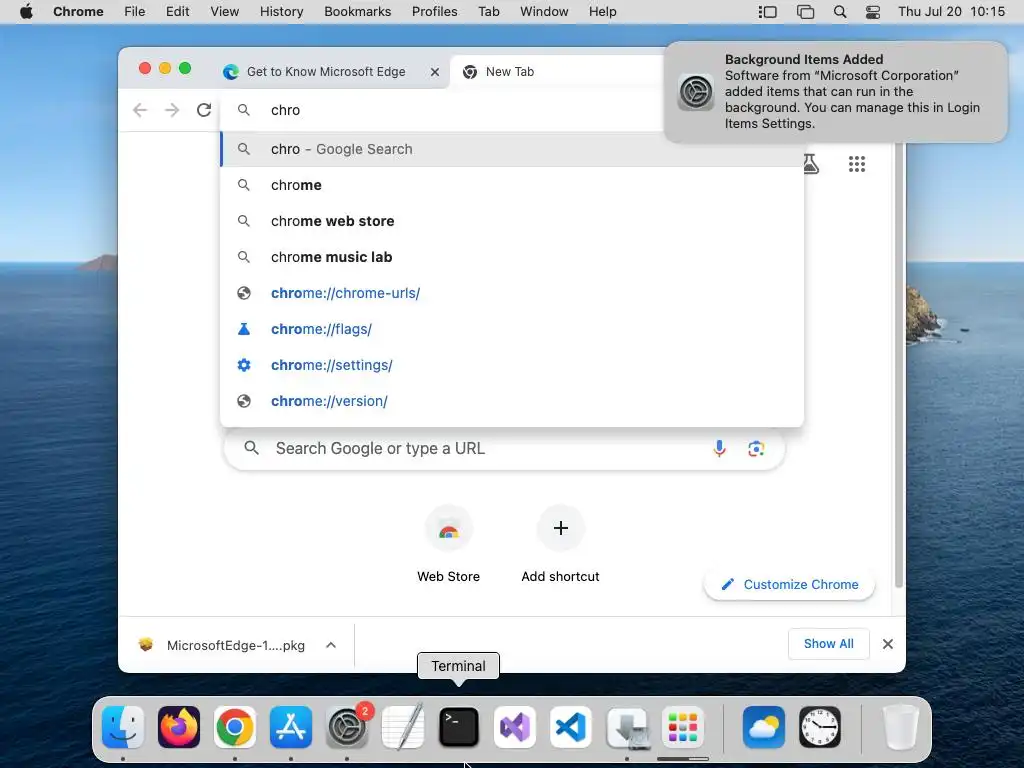Click the Add shortcut plus tile

point(560,544)
